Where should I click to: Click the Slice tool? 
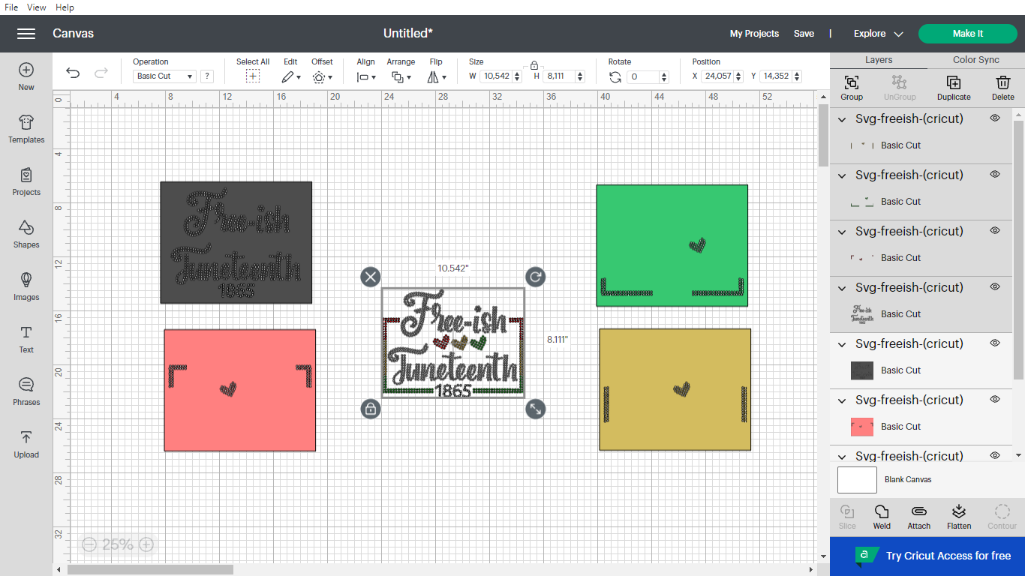(847, 517)
